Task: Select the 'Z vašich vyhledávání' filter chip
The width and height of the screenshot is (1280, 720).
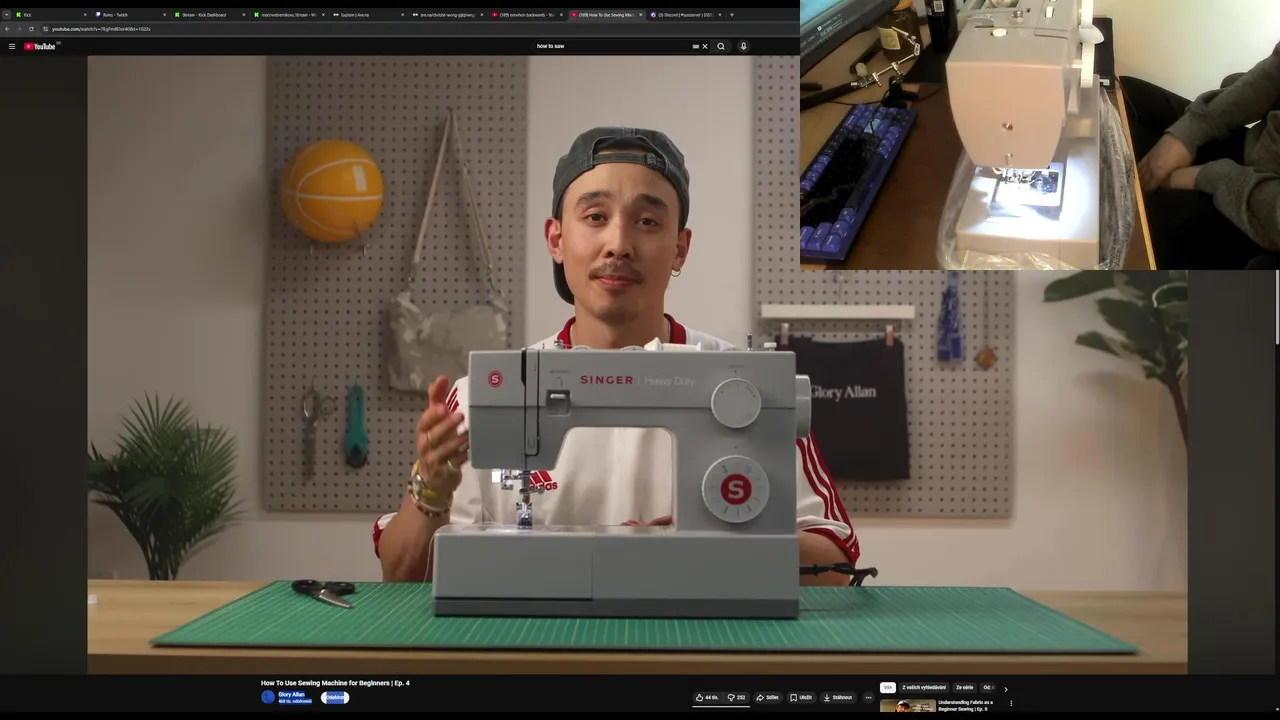Action: click(924, 688)
